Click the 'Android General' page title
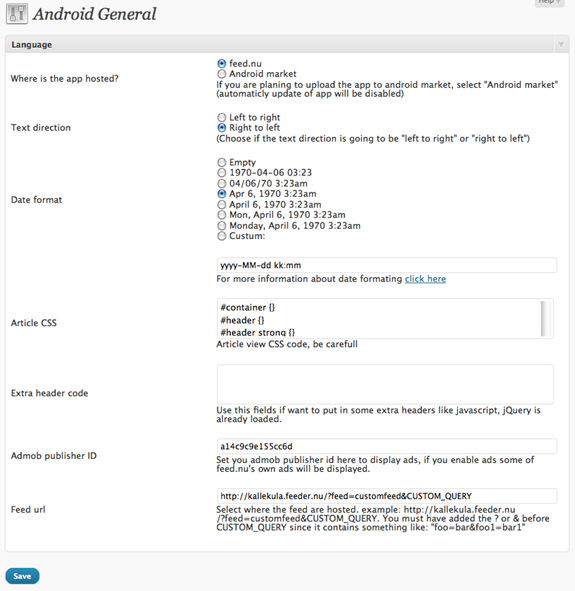The image size is (575, 591). [x=94, y=14]
